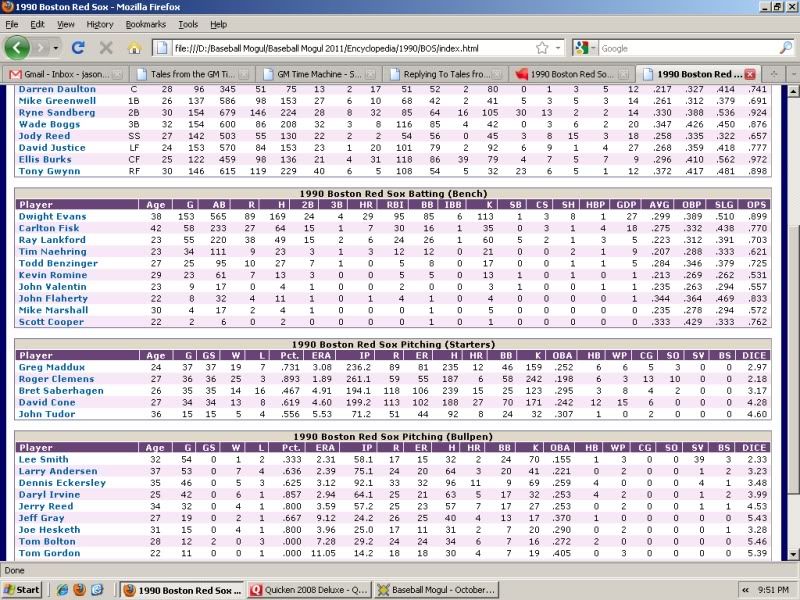Click the page icon in the address bar
This screenshot has width=800, height=600.
[x=162, y=48]
